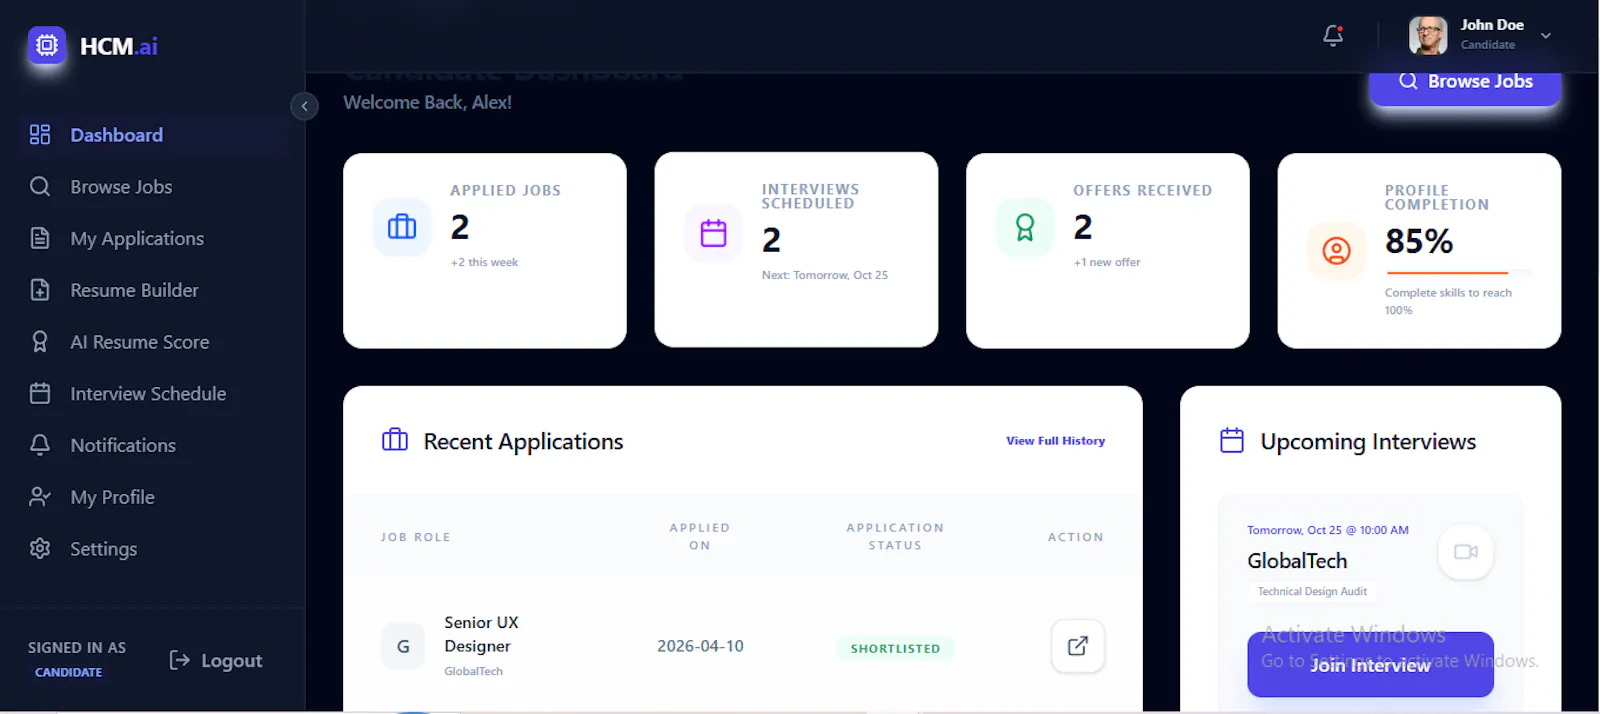Image resolution: width=1600 pixels, height=714 pixels.
Task: Click John Doe profile avatar
Action: point(1428,35)
